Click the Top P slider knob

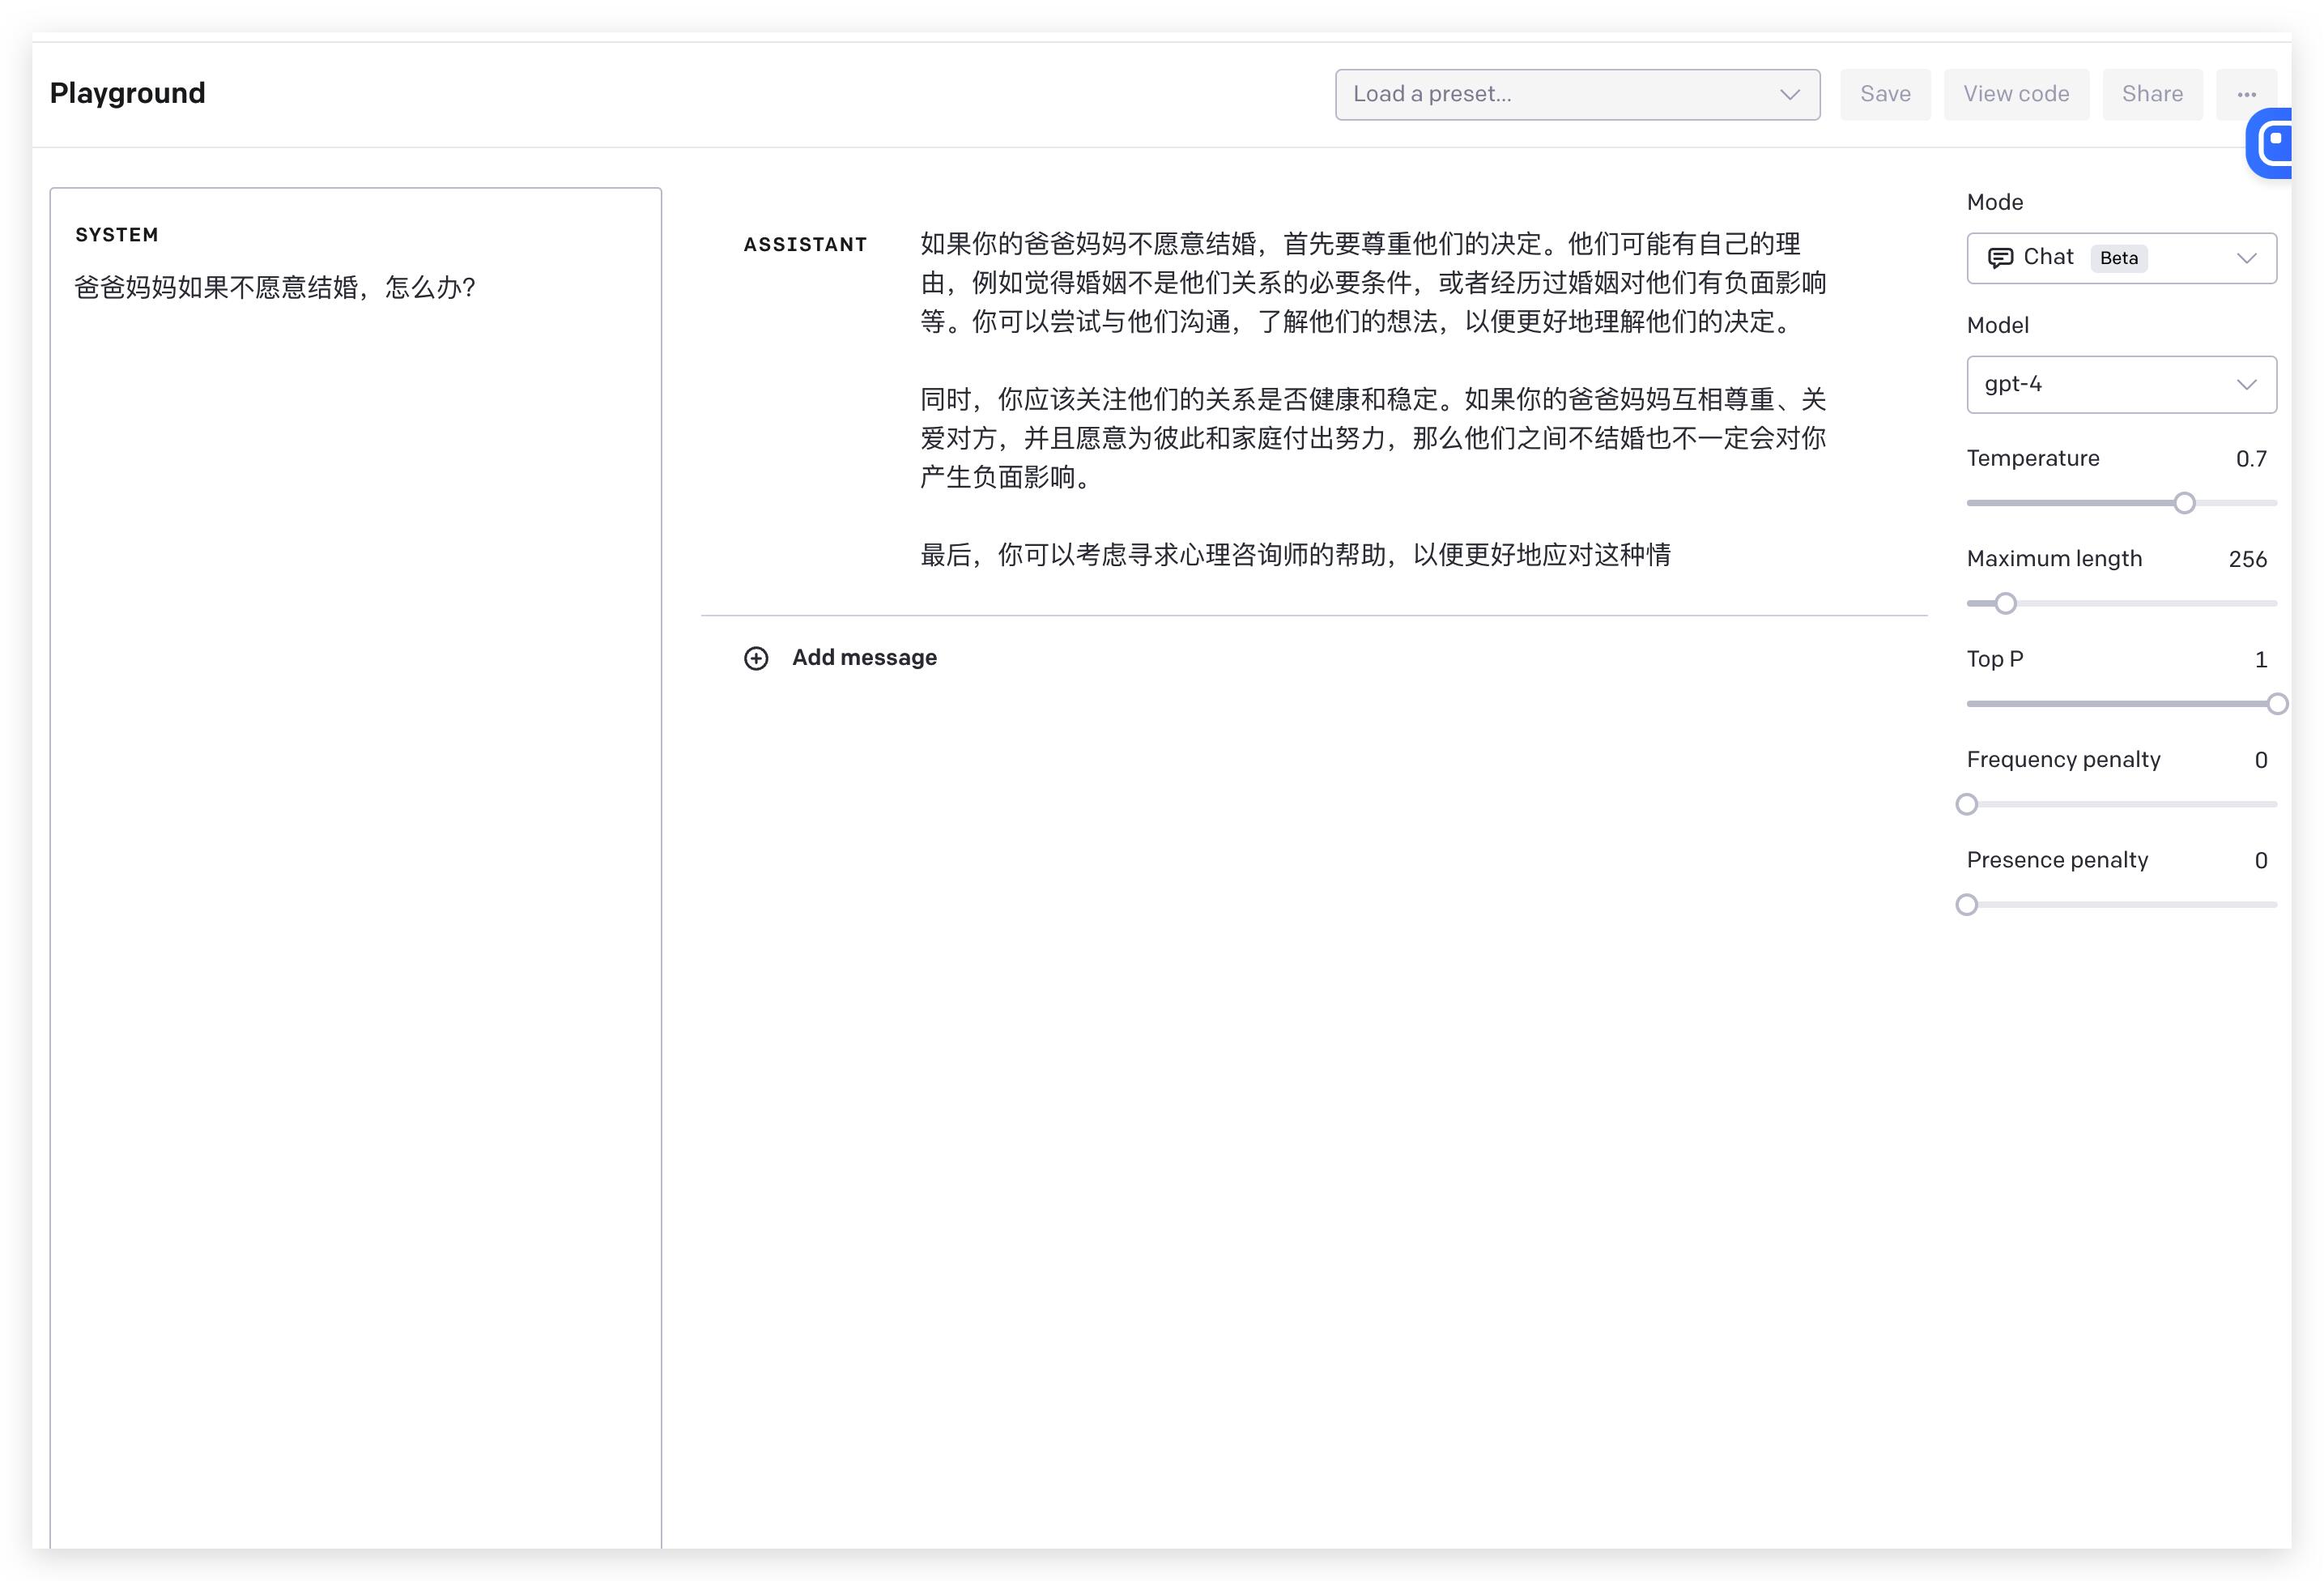[2277, 704]
